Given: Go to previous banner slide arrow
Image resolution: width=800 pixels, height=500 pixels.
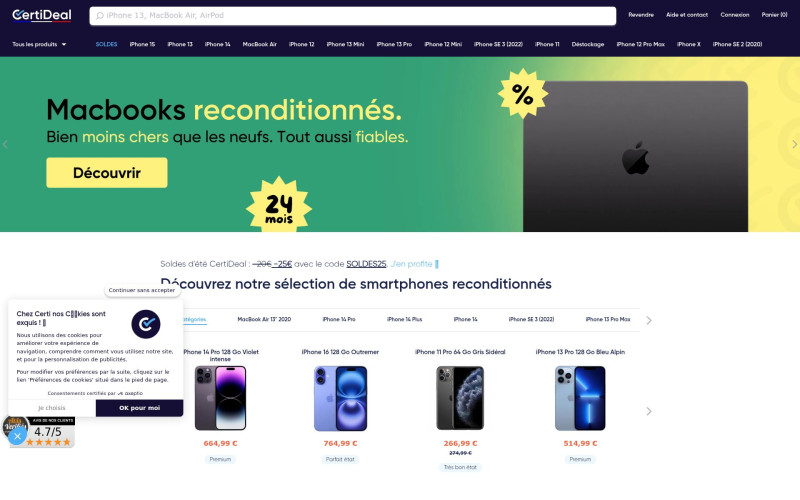Looking at the screenshot, I should pyautogui.click(x=5, y=144).
